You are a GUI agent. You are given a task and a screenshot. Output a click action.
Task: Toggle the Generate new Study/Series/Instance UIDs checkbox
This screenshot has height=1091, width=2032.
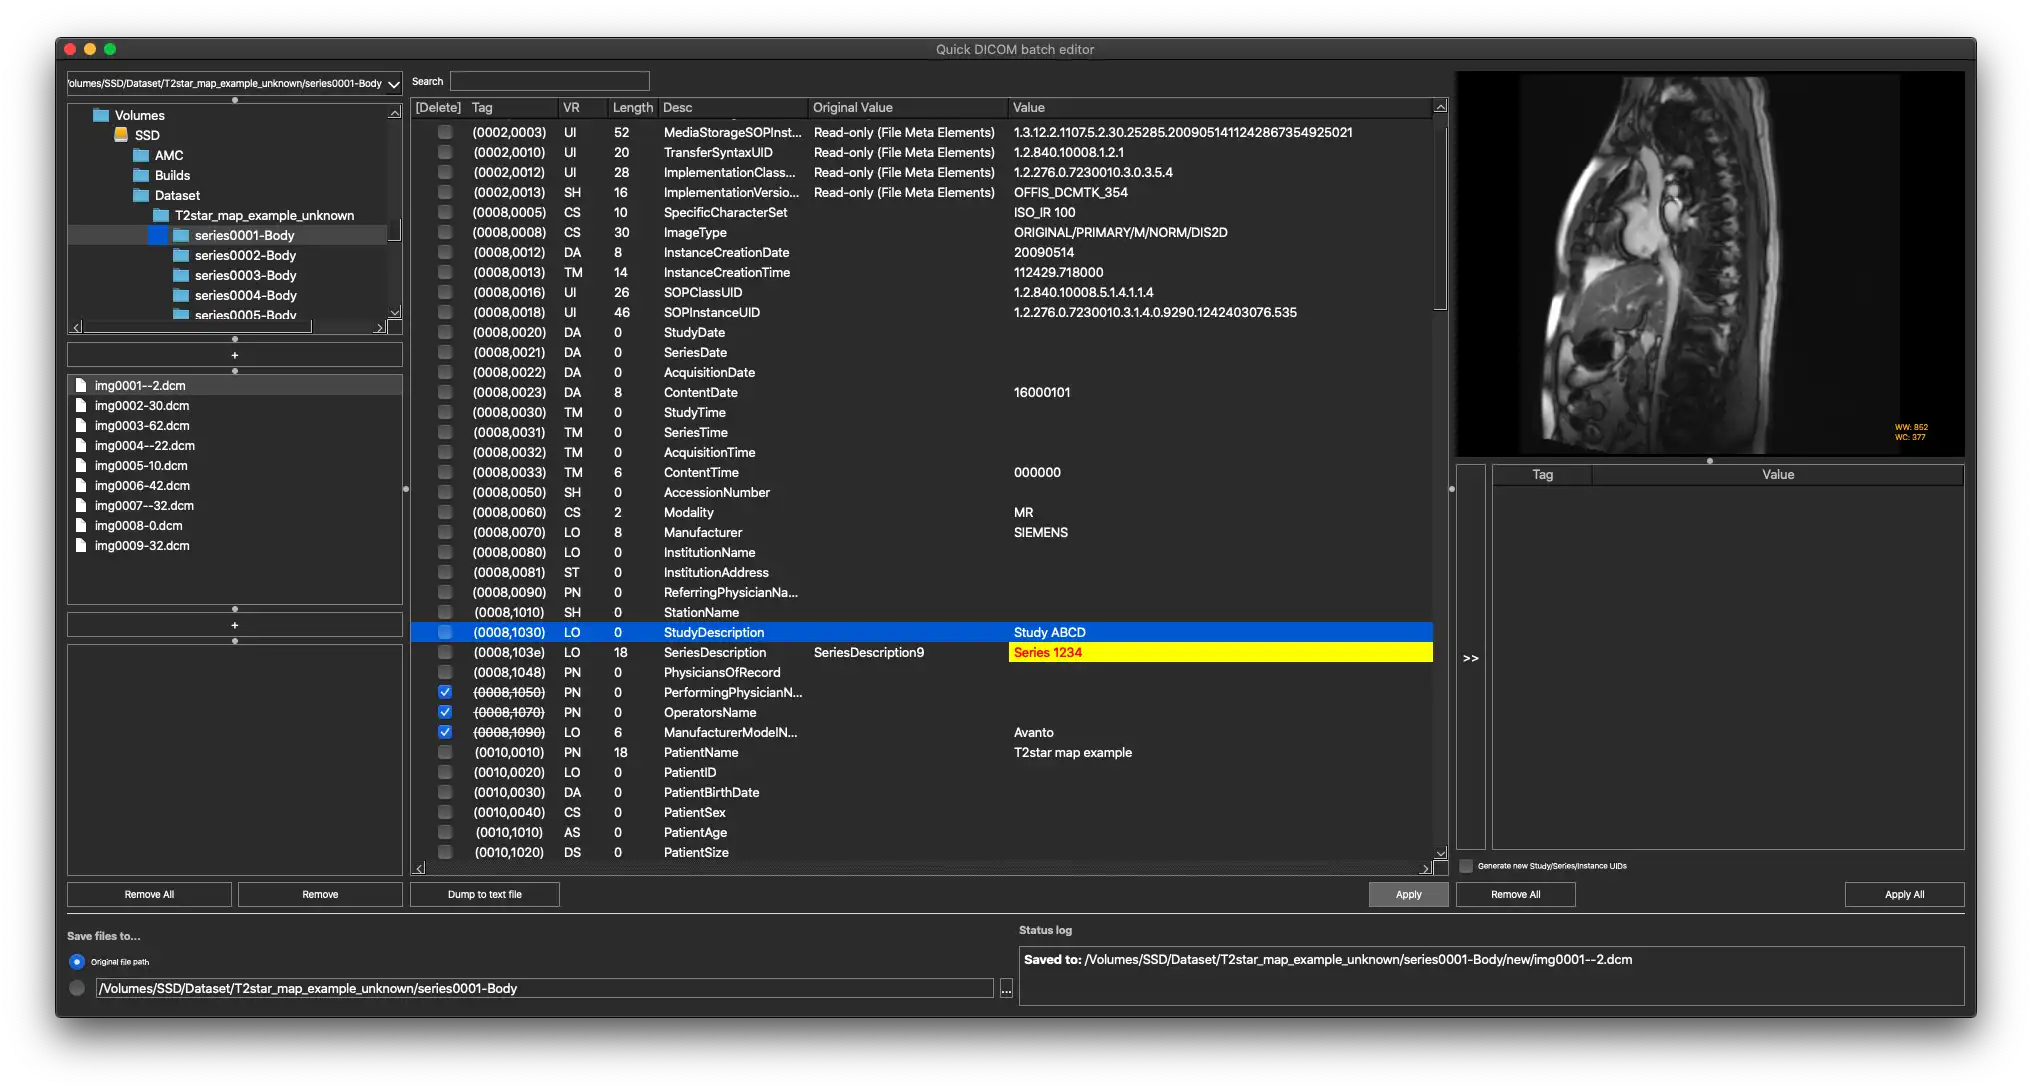click(x=1466, y=865)
